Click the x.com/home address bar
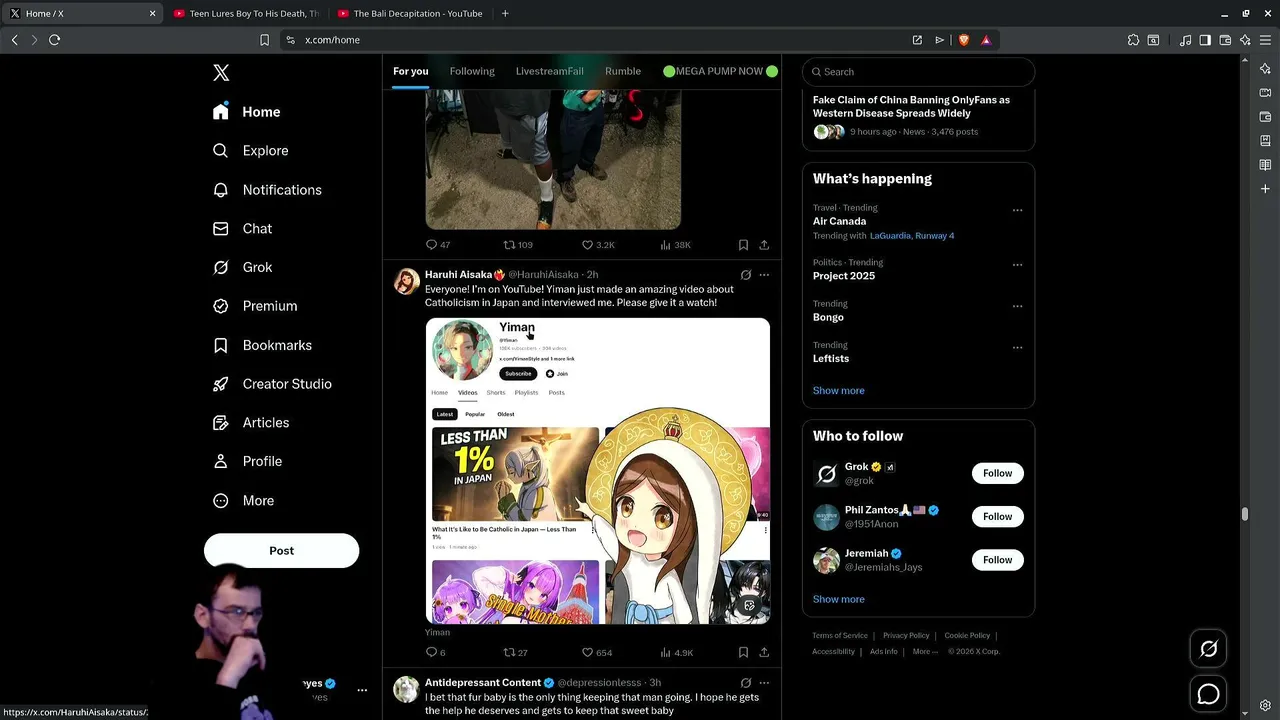1280x720 pixels. 600,40
